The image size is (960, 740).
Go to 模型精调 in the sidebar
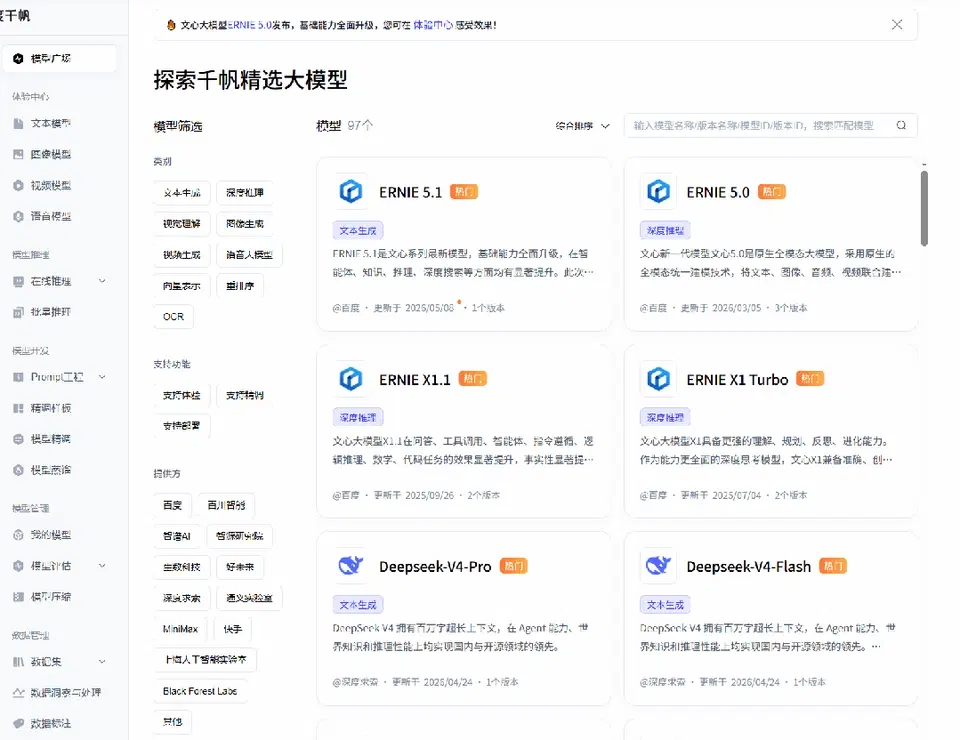click(x=50, y=439)
